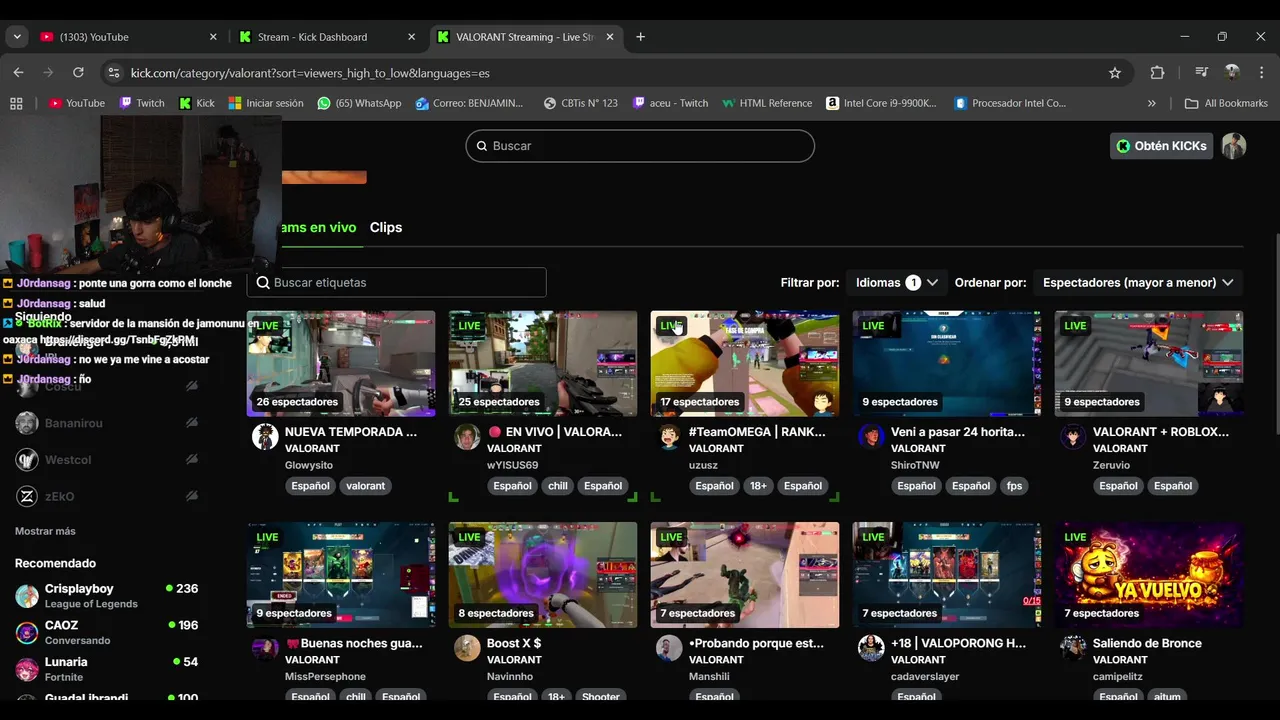The image size is (1280, 720).
Task: Click the Manshiii channel avatar
Action: click(669, 647)
